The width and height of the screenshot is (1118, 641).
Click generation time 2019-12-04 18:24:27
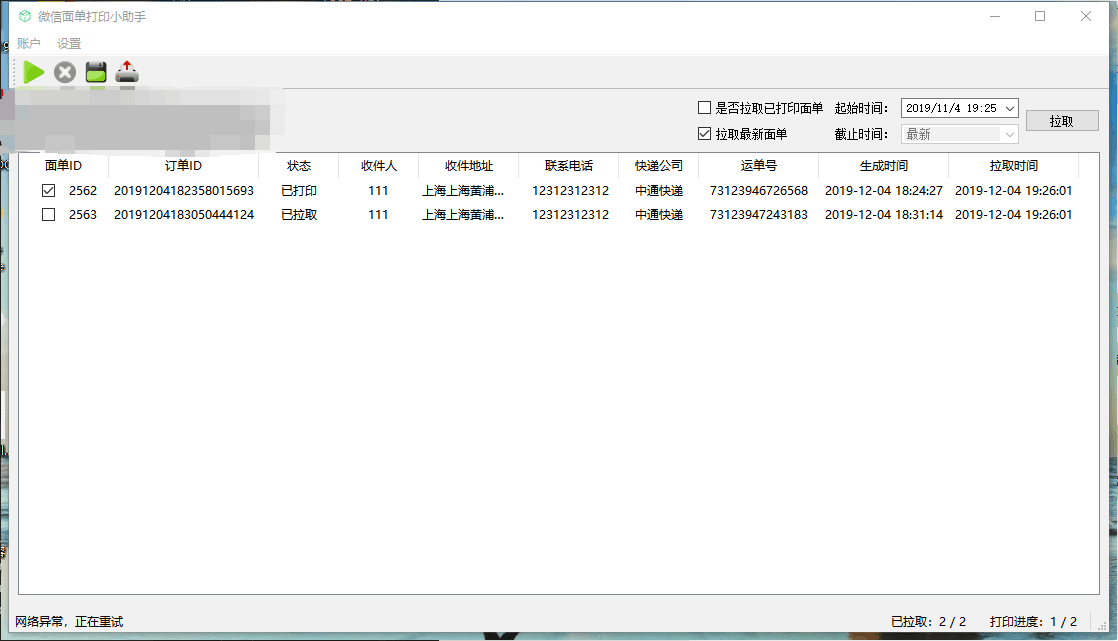pos(884,190)
